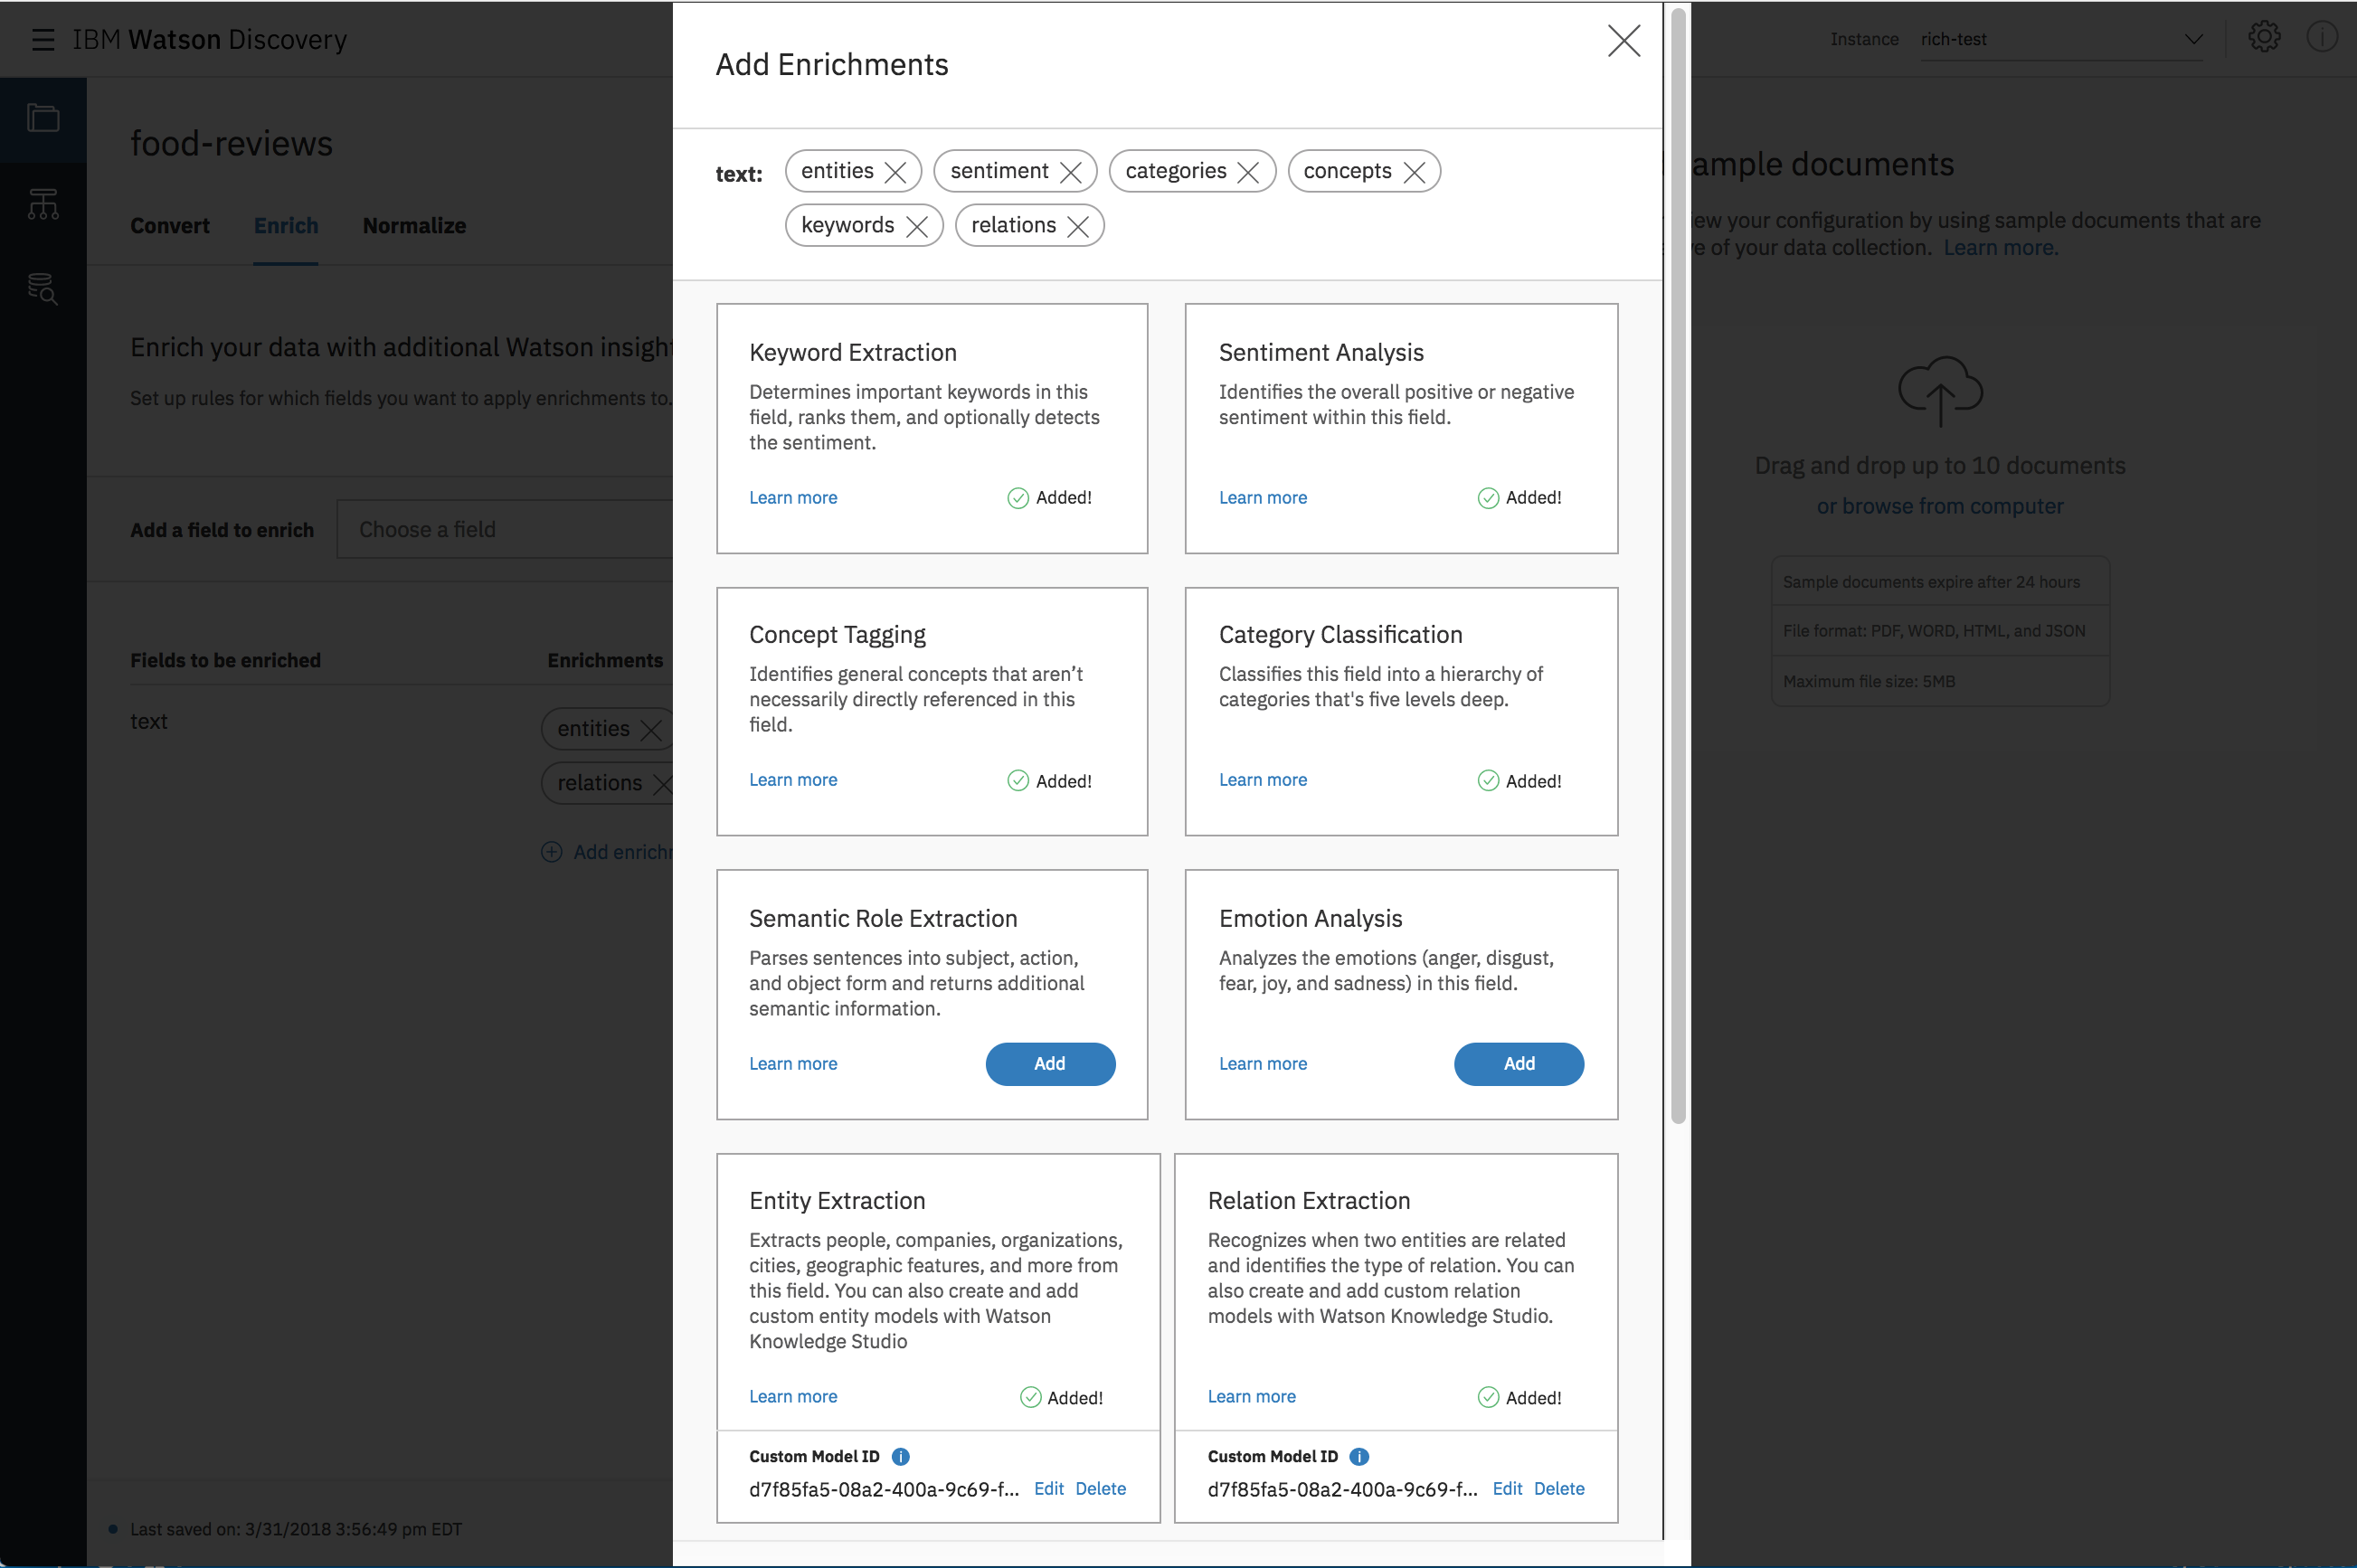This screenshot has height=1568, width=2357.
Task: Remove the sentiment enrichment tag
Action: [1071, 172]
